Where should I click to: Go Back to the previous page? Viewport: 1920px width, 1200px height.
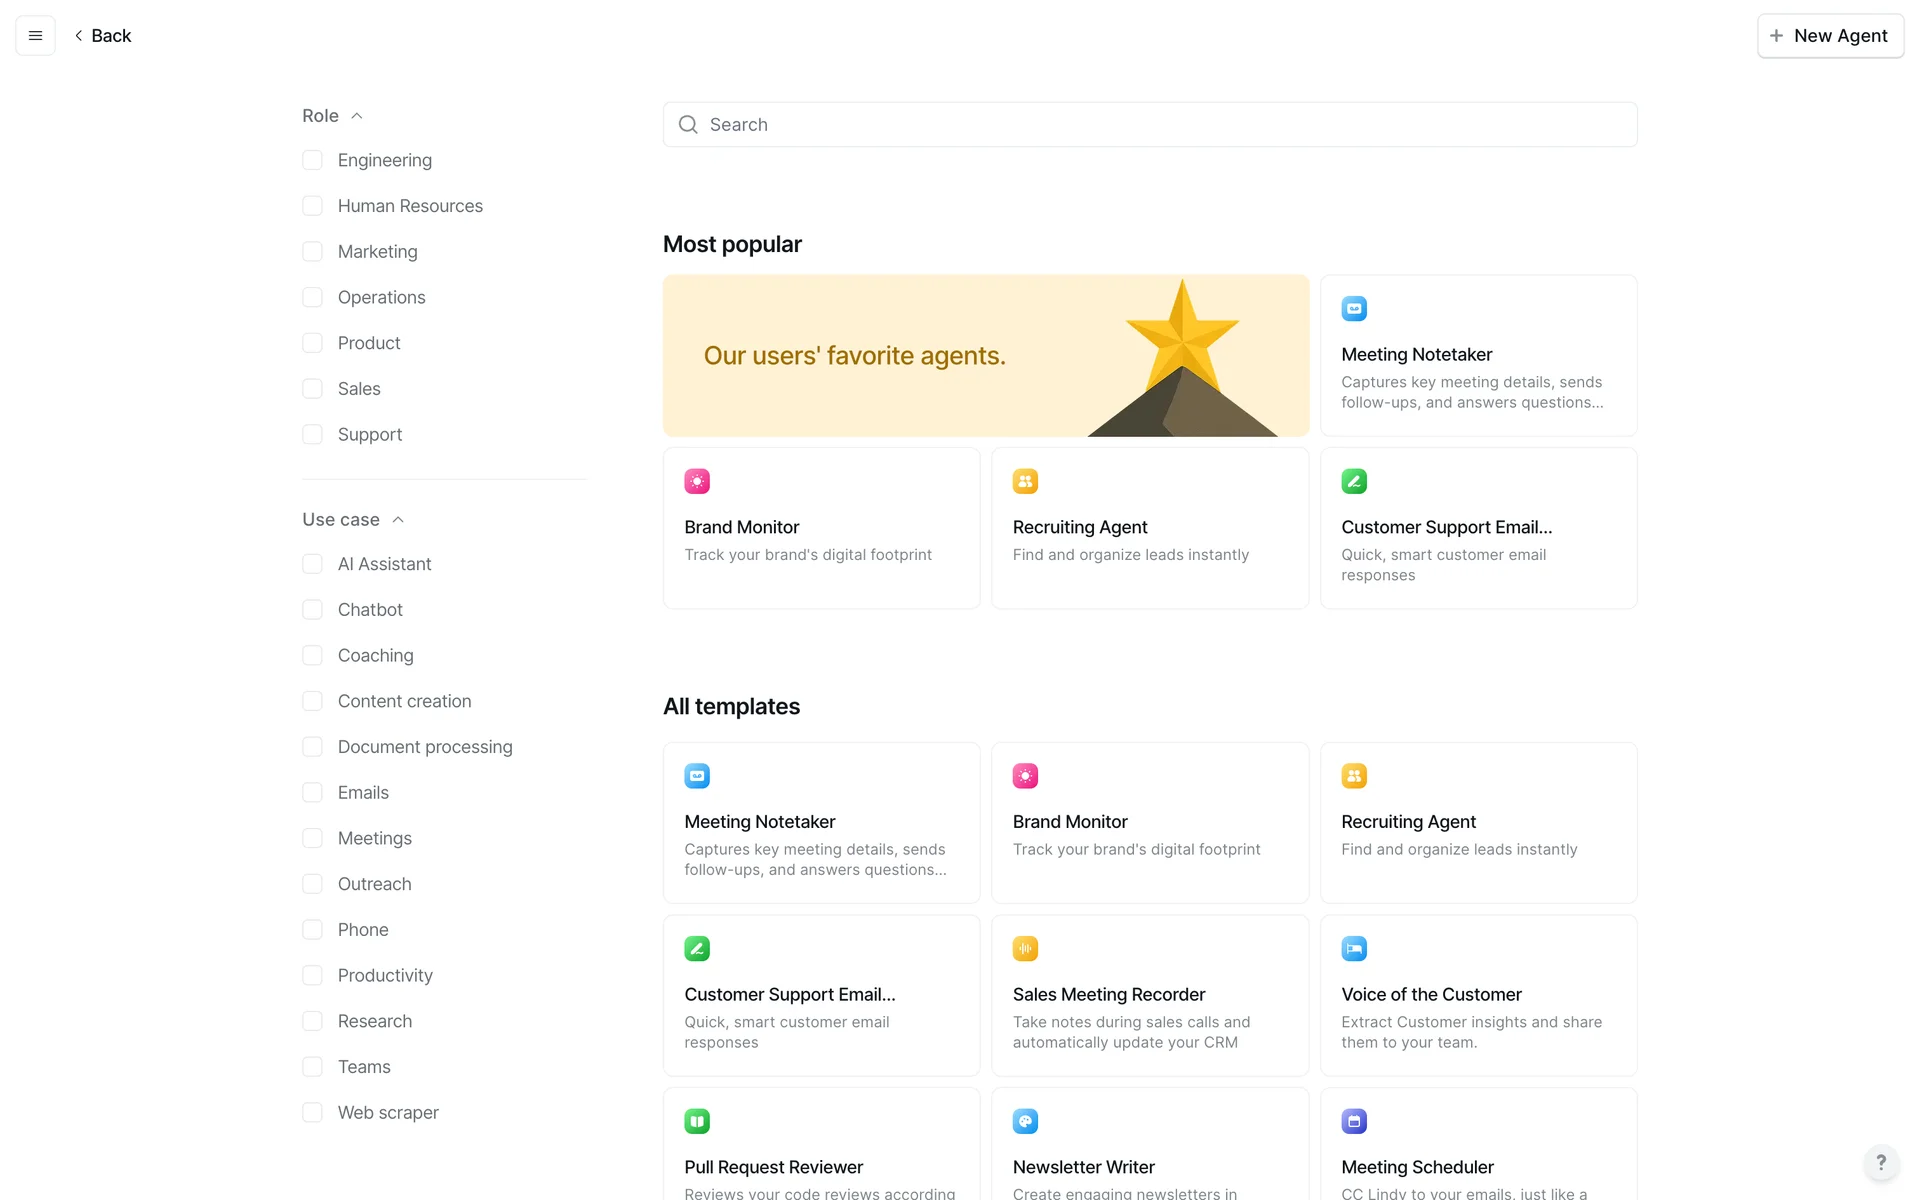(x=103, y=36)
